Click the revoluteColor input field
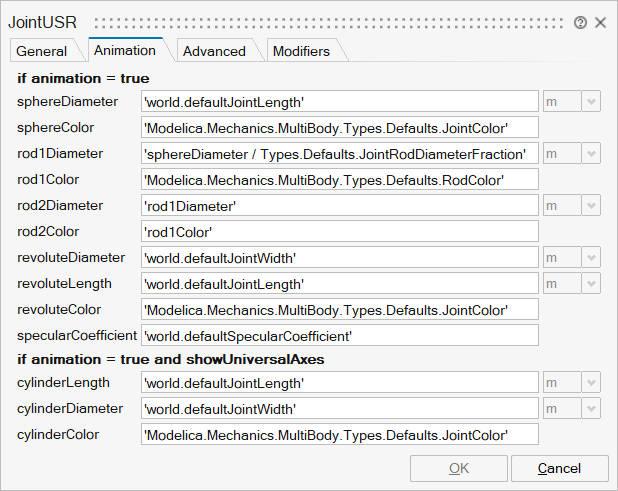This screenshot has width=618, height=491. 340,309
